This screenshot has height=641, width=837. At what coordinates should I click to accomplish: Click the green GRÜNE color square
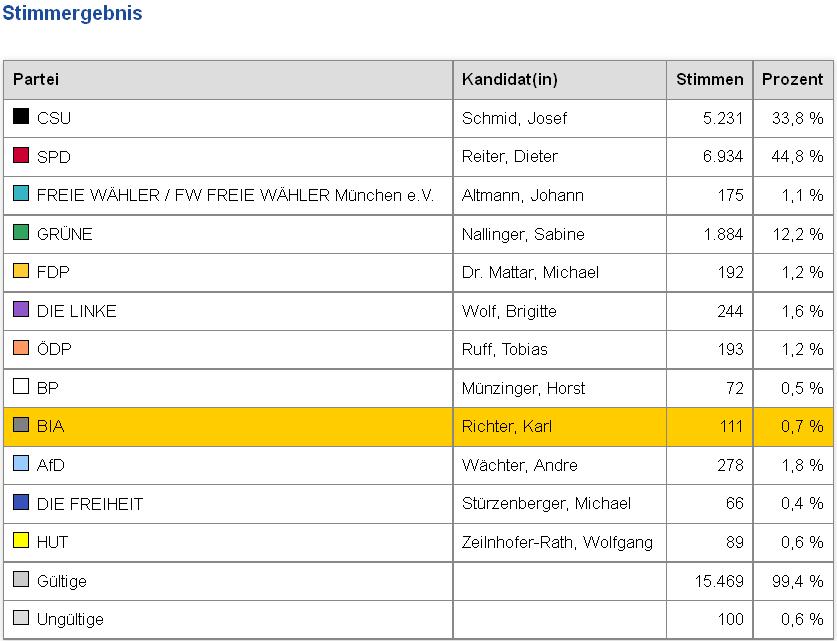(x=21, y=232)
